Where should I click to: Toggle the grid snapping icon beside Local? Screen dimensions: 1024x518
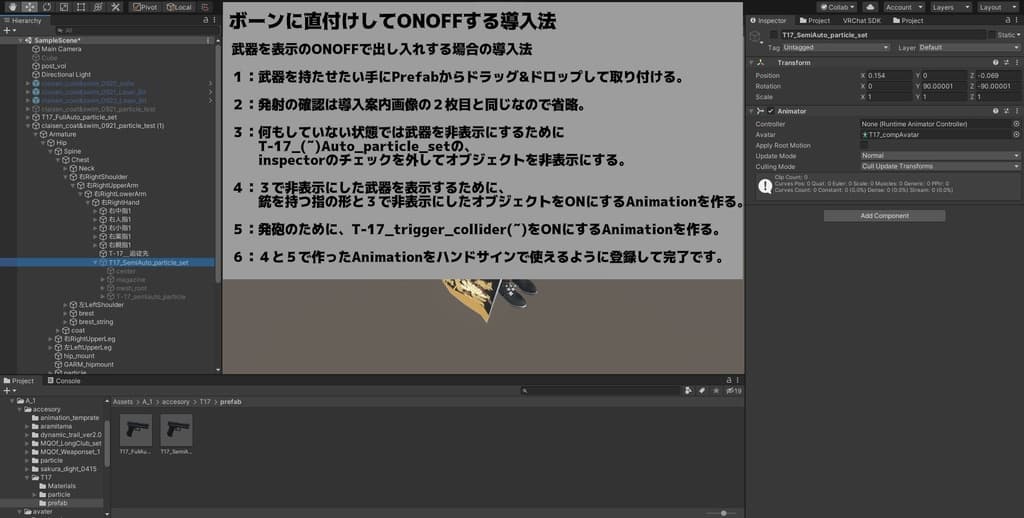[204, 7]
